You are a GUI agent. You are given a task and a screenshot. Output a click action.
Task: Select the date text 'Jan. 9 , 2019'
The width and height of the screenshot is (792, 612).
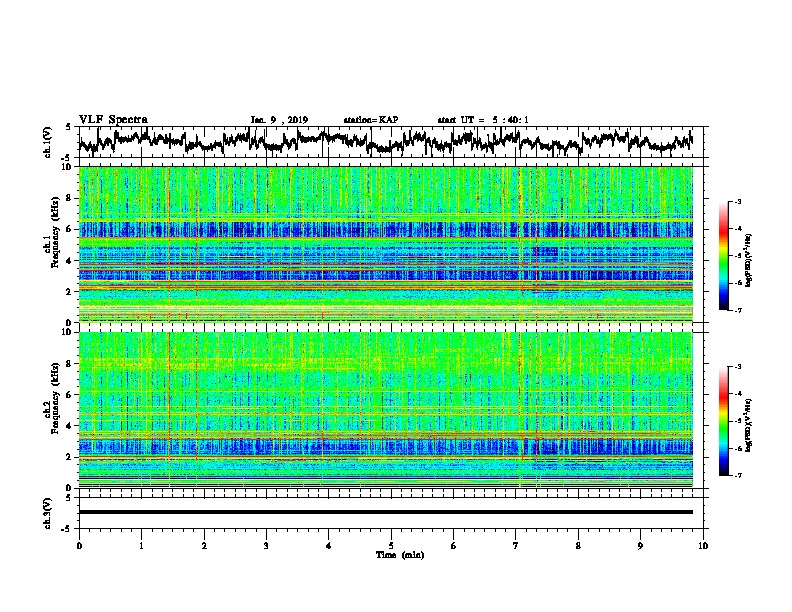pos(279,120)
